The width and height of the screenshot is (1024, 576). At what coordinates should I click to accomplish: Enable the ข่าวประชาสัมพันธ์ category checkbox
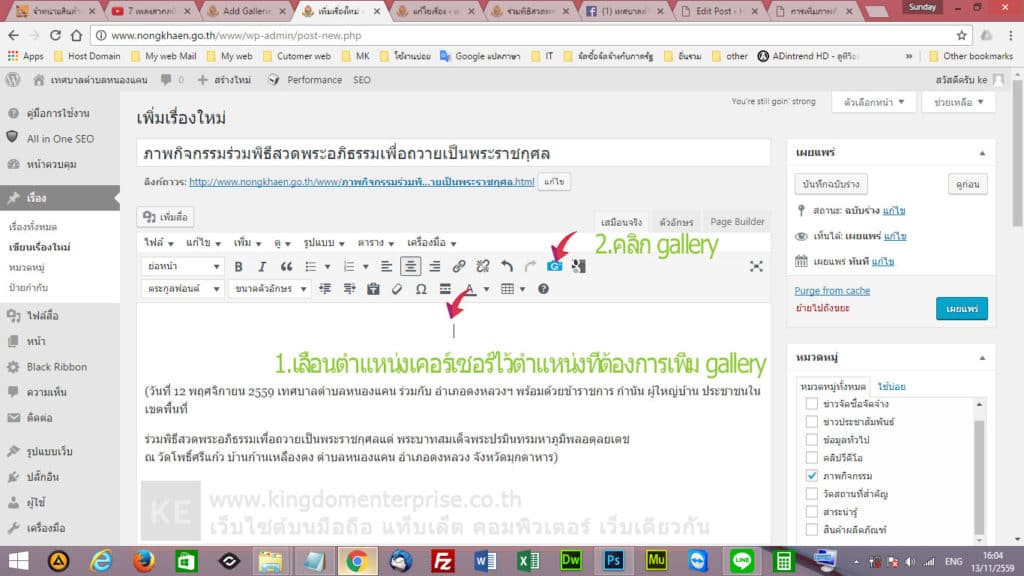811,420
